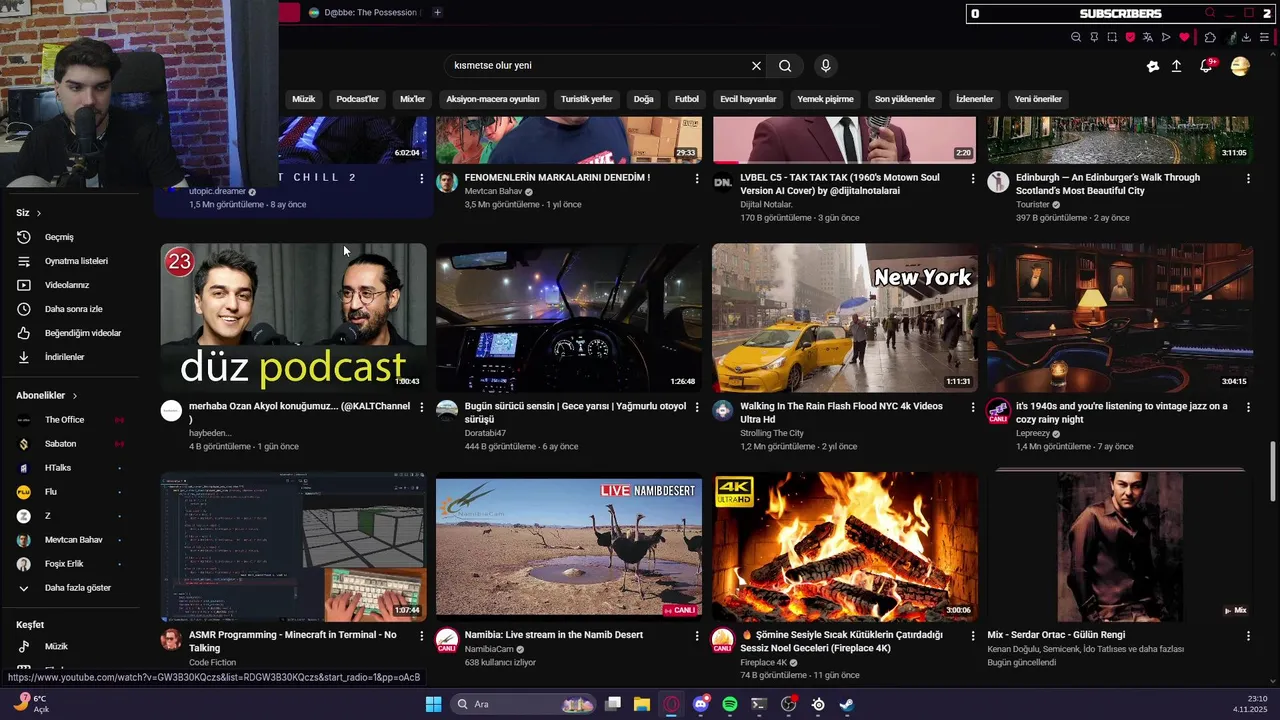Select the Yemek pişirme chip
The width and height of the screenshot is (1280, 720).
(x=825, y=99)
